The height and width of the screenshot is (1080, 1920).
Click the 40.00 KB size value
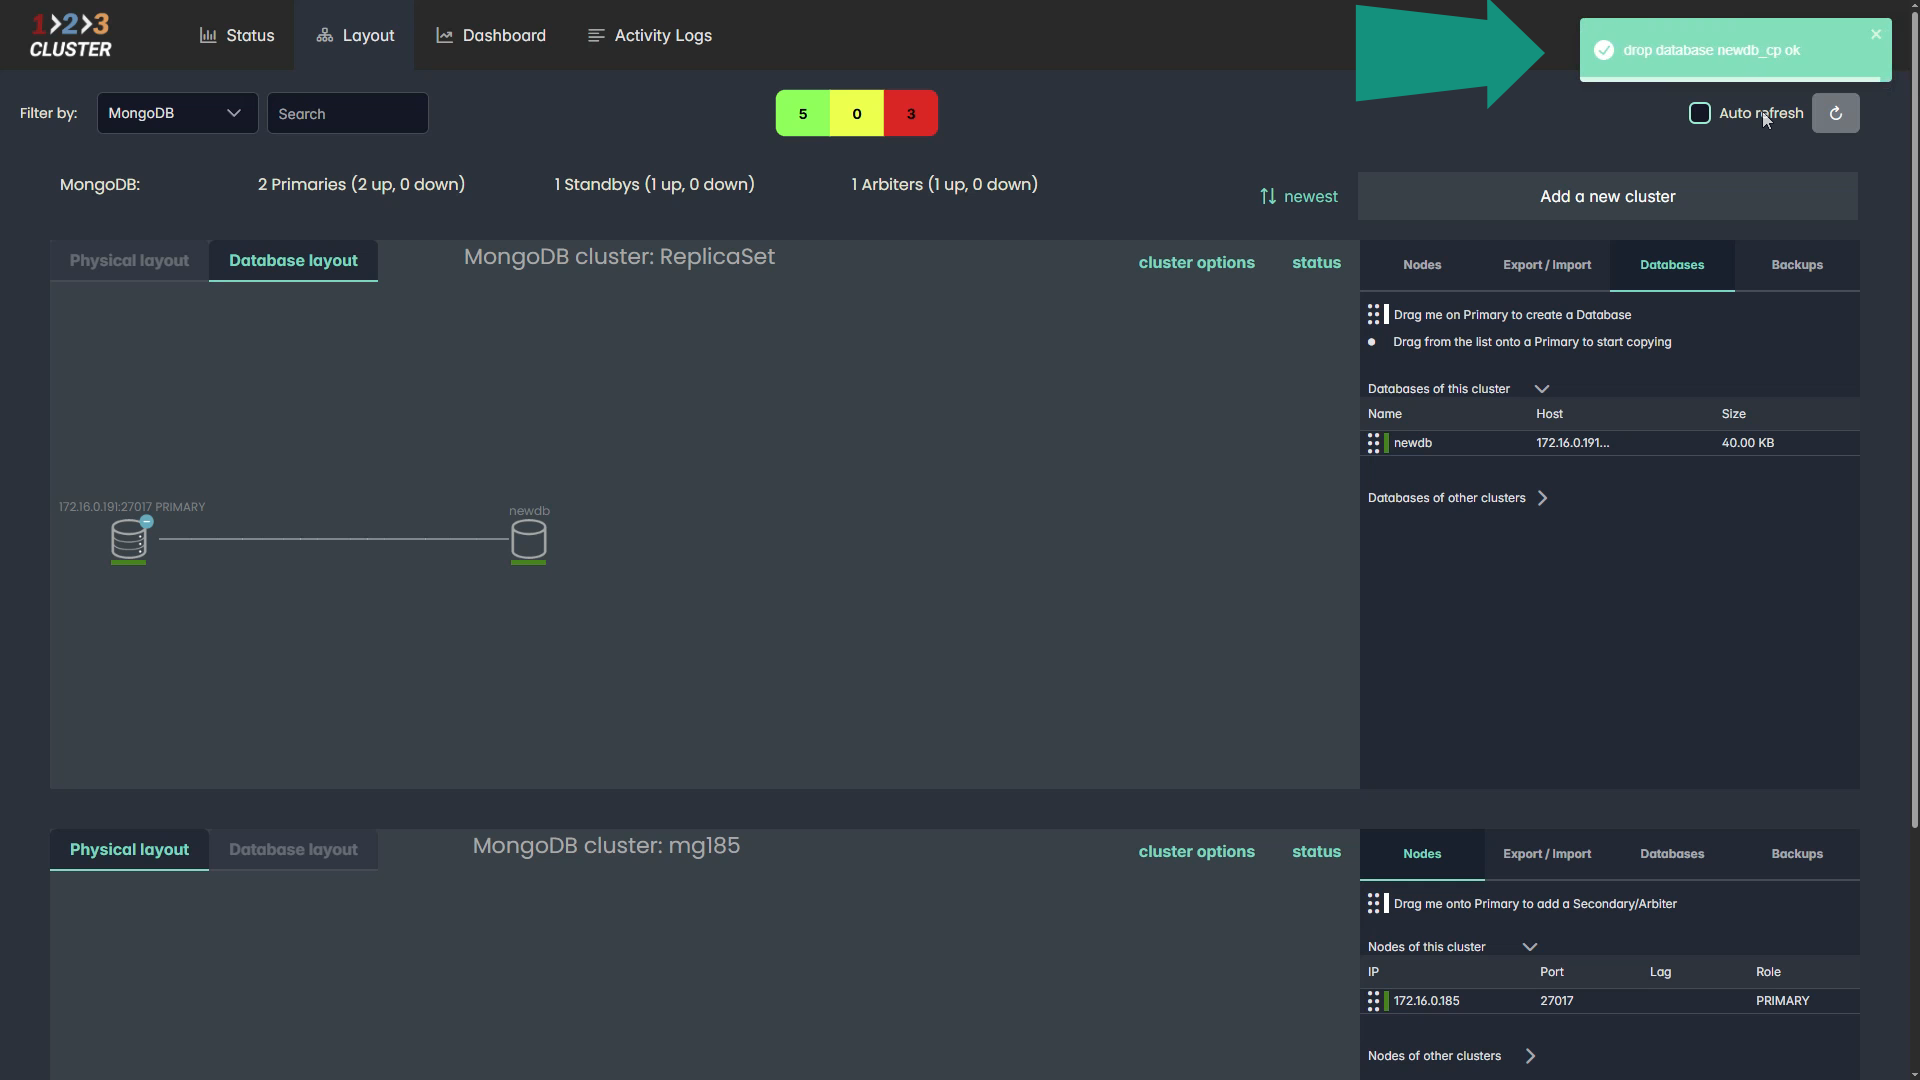[1748, 443]
